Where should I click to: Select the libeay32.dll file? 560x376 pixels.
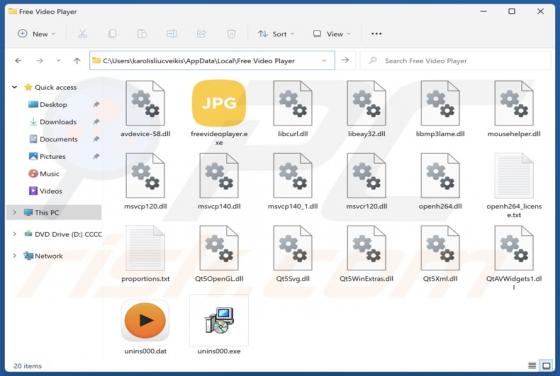[x=366, y=109]
